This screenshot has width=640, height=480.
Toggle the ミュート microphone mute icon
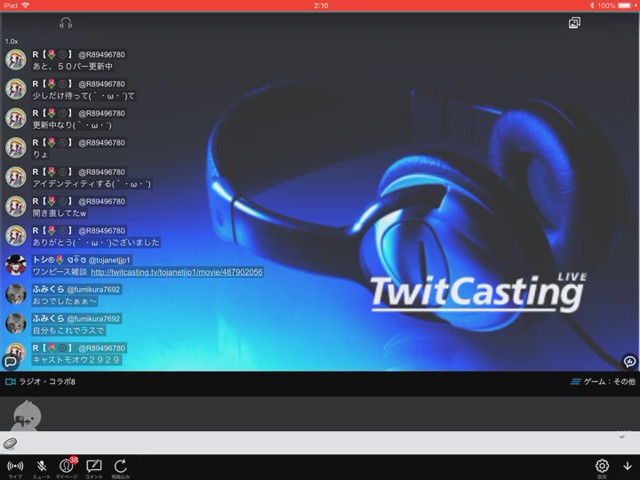tap(41, 468)
